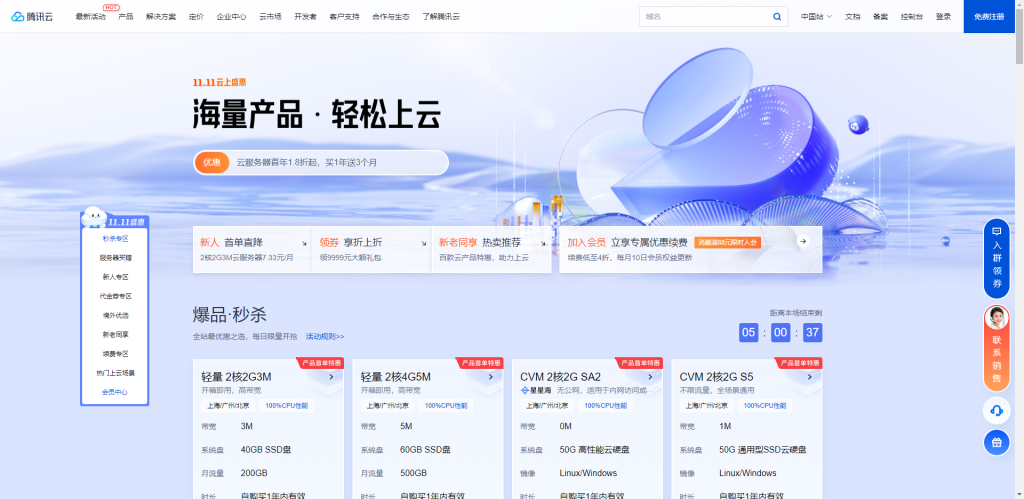Select 续费专区 in the sidebar

[115, 354]
